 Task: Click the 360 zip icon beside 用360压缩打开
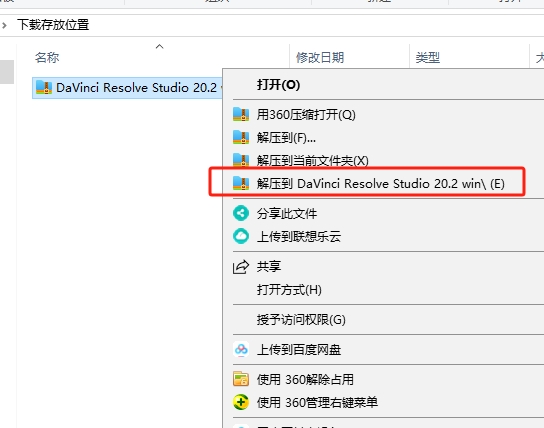coord(241,114)
